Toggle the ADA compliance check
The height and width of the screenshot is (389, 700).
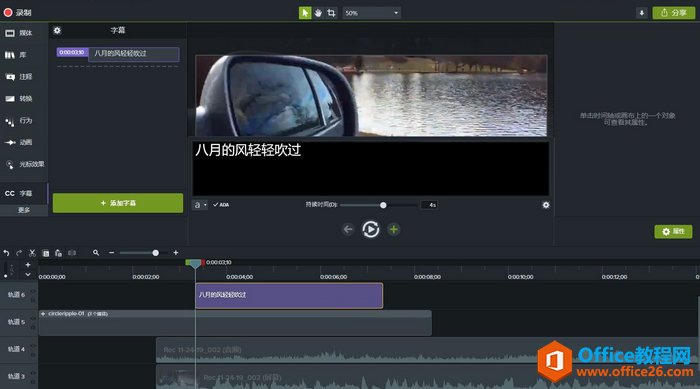coord(221,205)
